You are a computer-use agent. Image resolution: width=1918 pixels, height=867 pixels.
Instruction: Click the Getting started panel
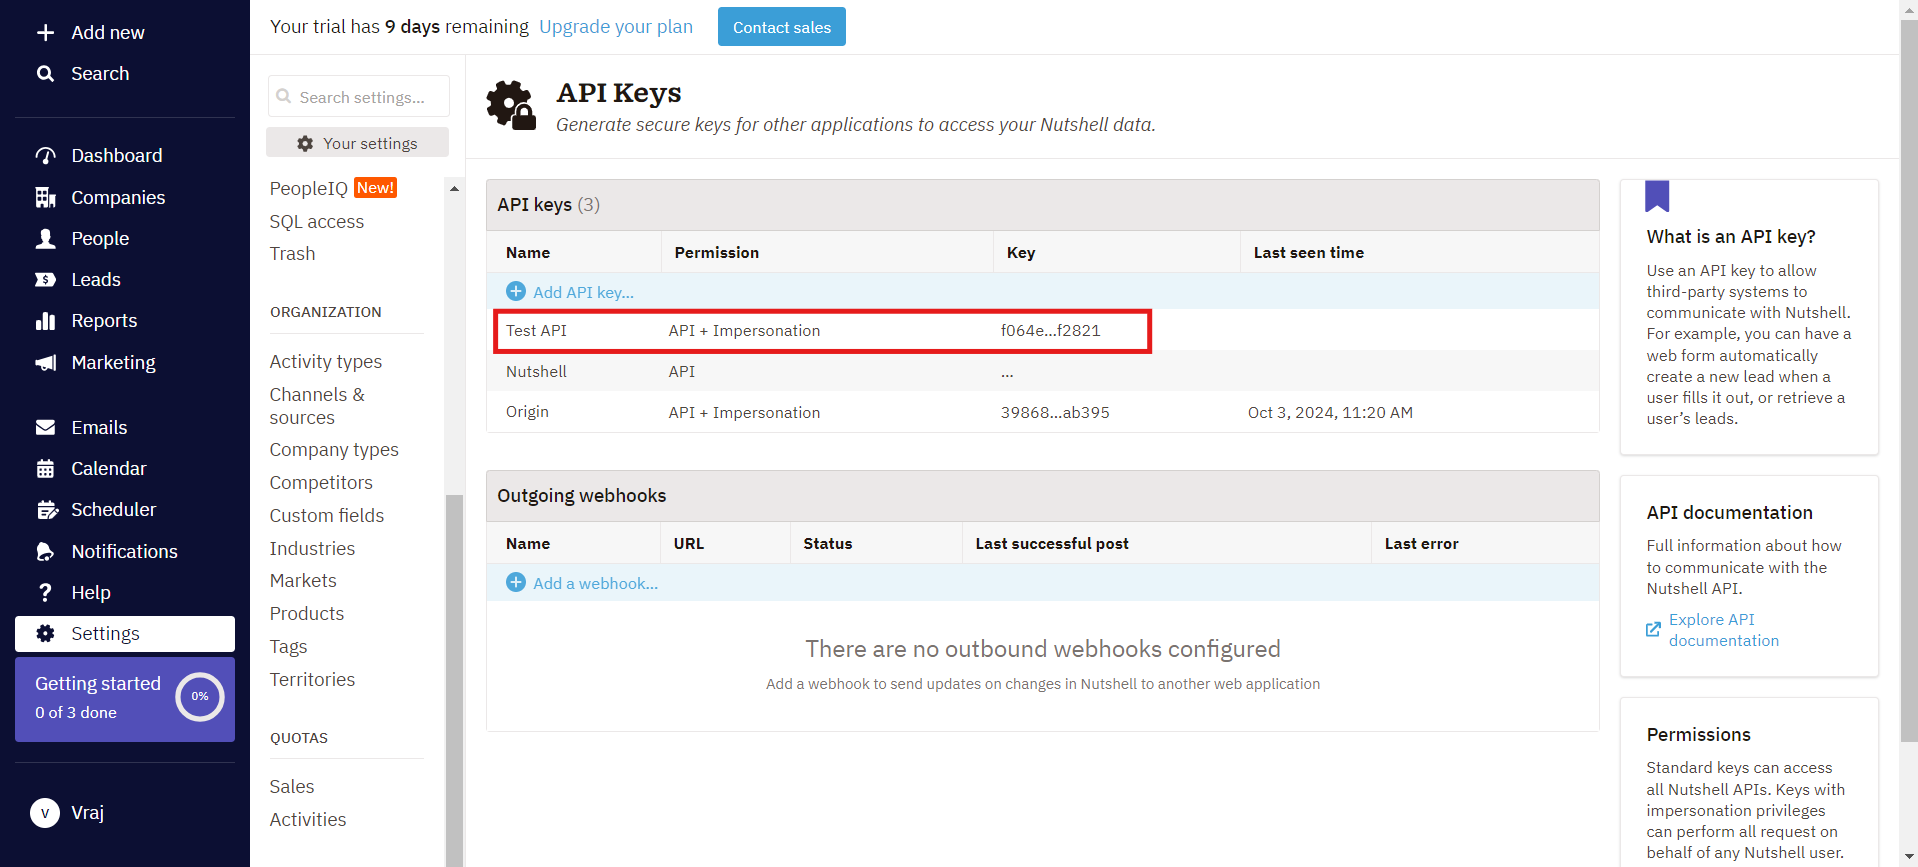[x=125, y=699]
